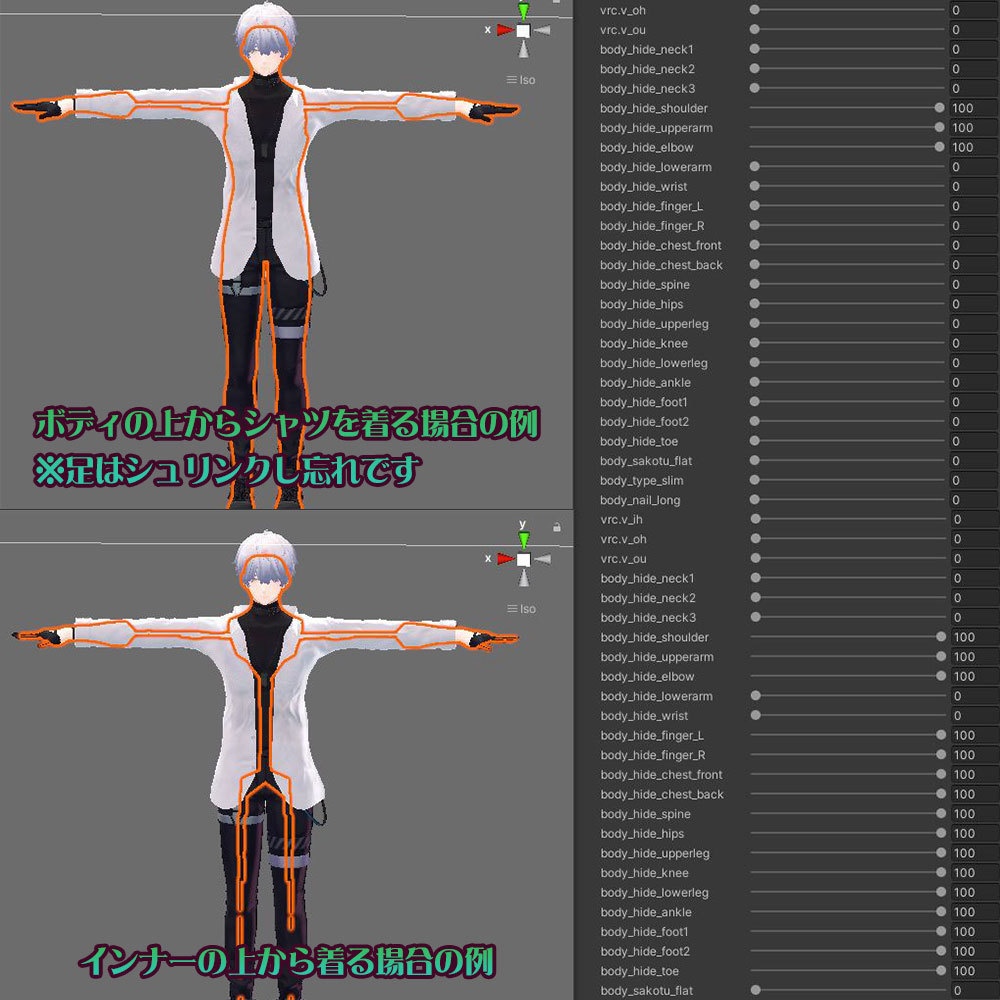
Task: Click body_hide_wrist value field in lower list
Action: 974,716
